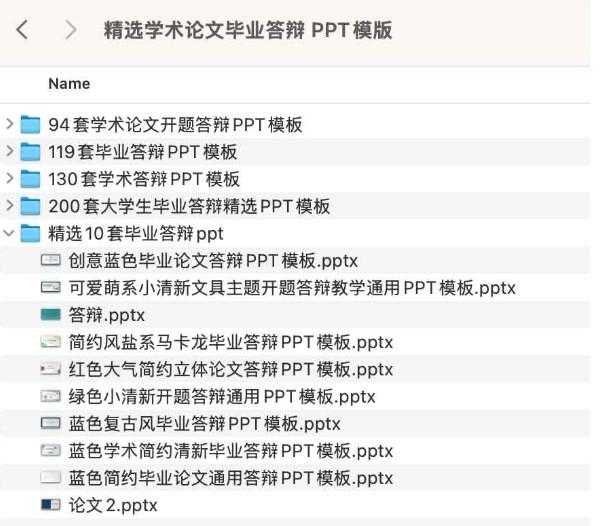Viewport: 604px width, 526px height.
Task: Click the Finder forward arrow
Action: click(x=70, y=30)
